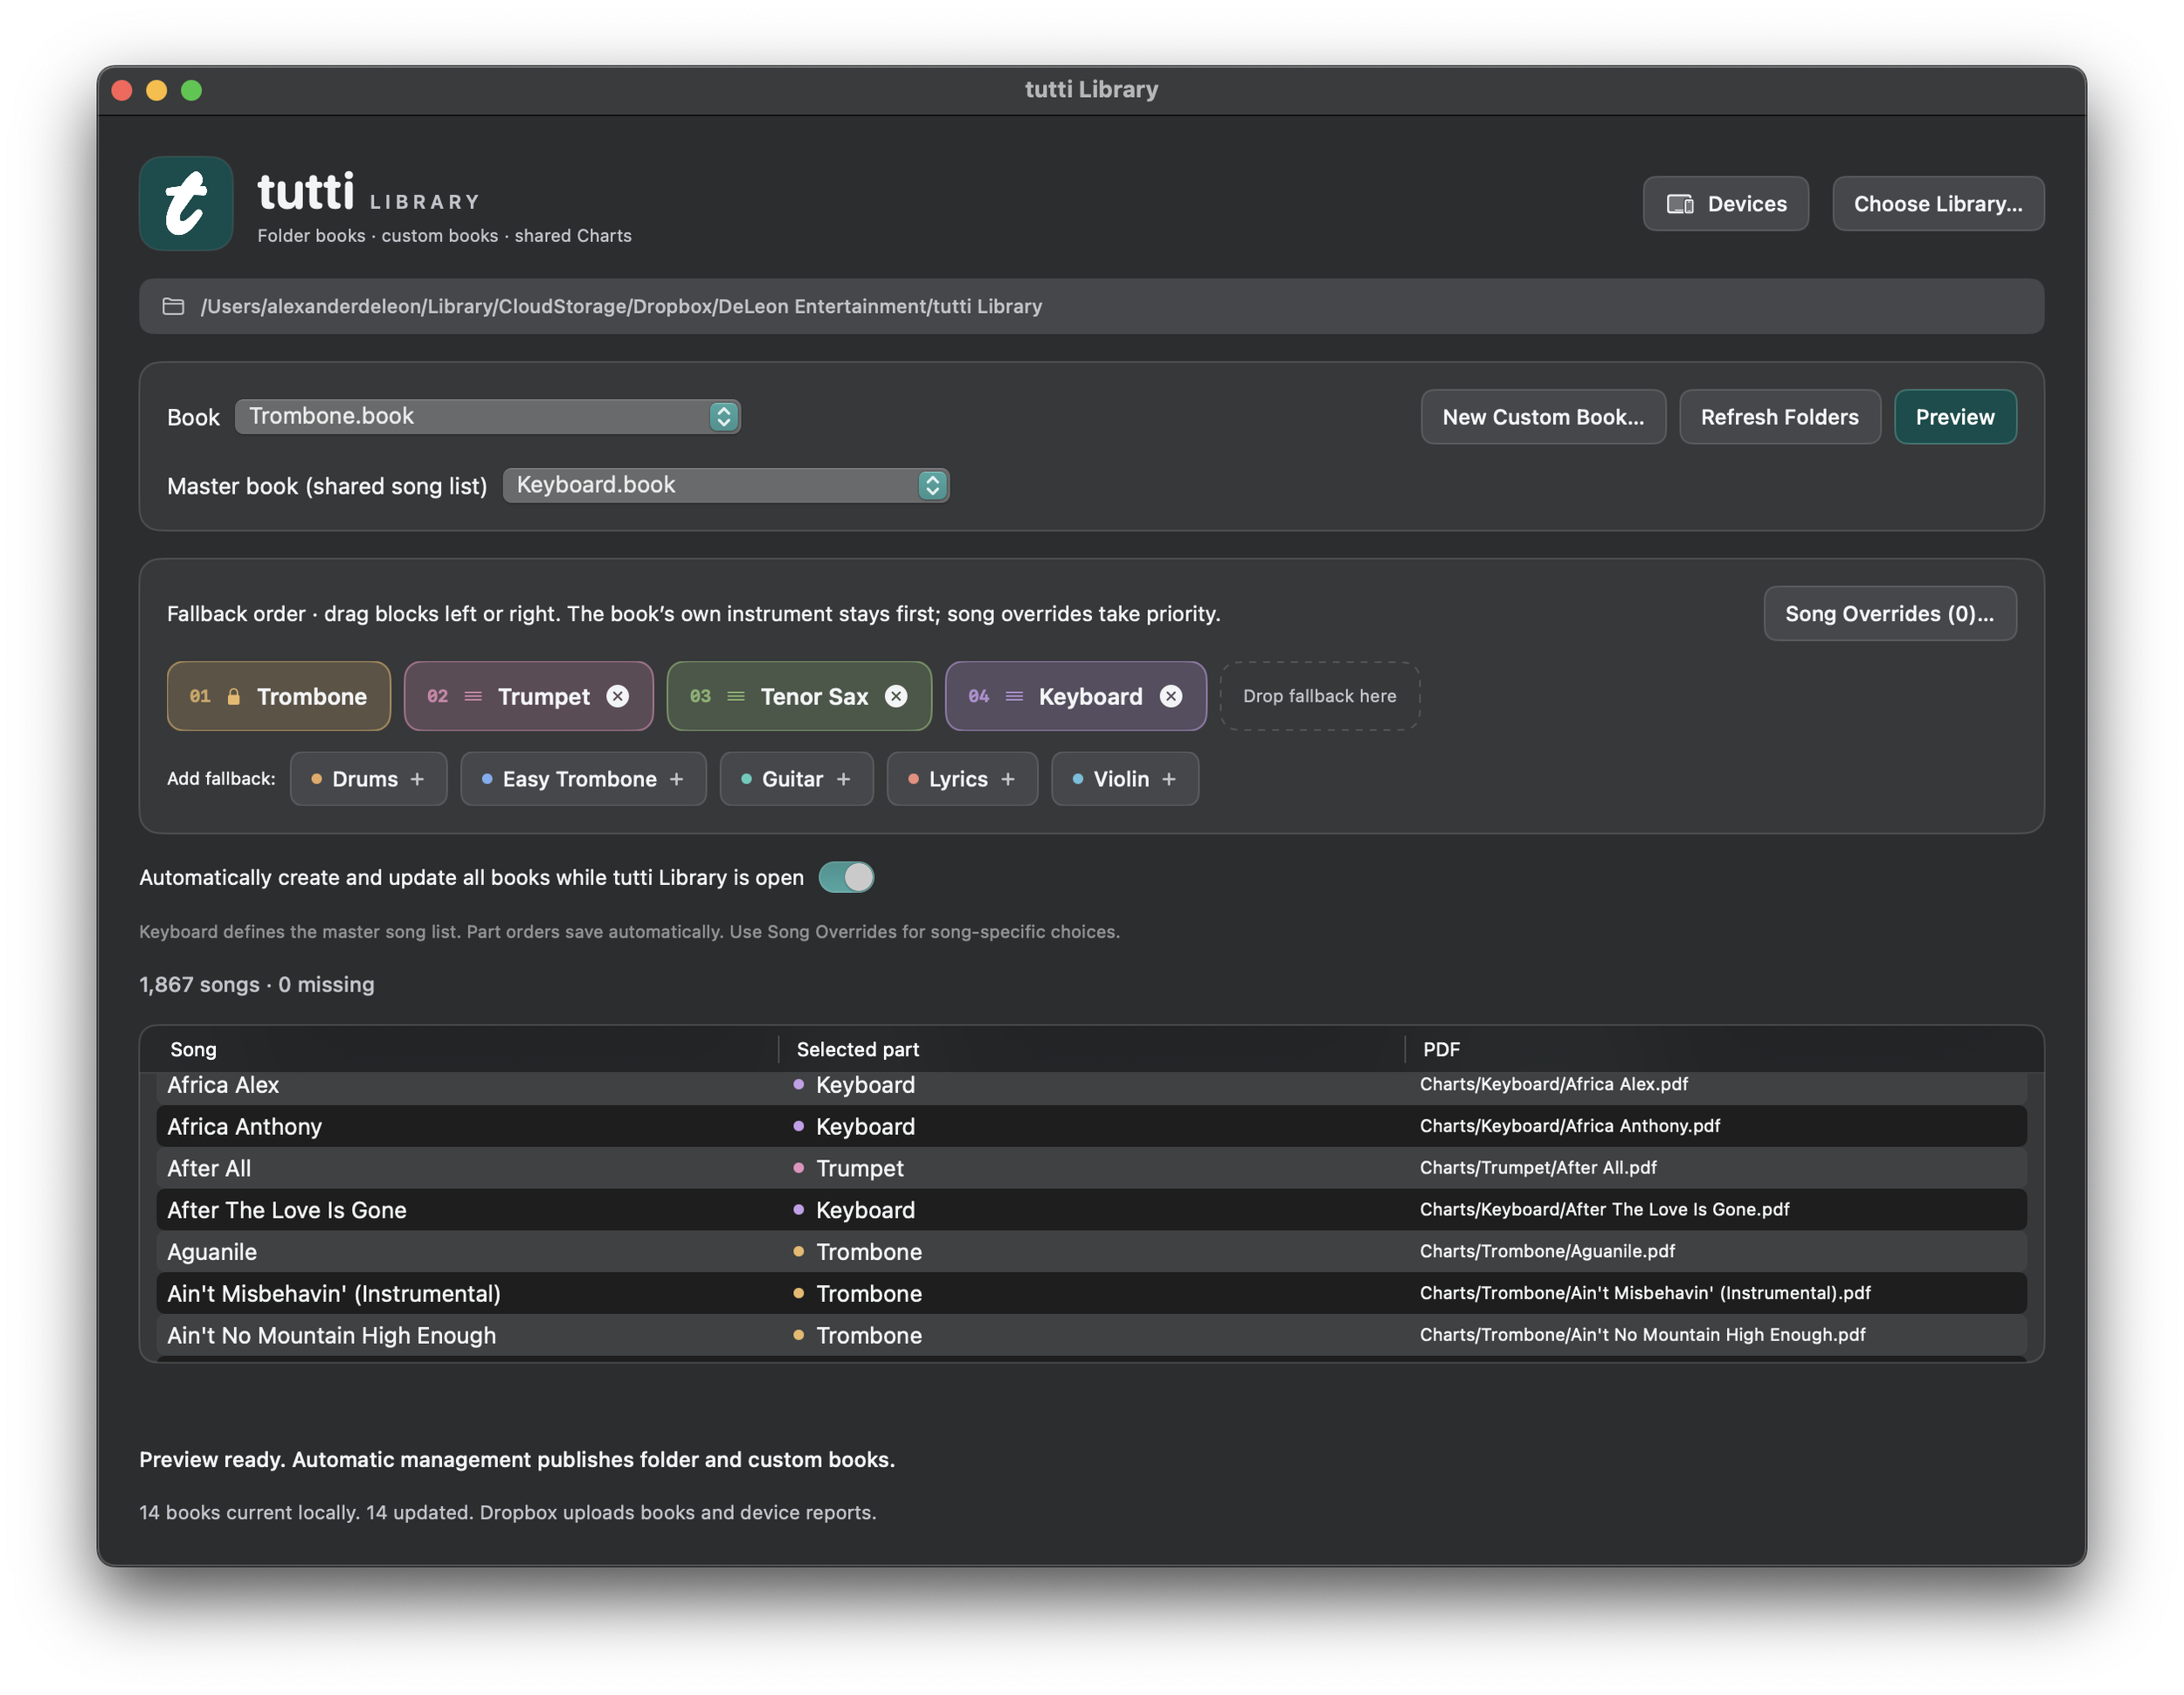Image resolution: width=2184 pixels, height=1695 pixels.
Task: Remove the Keyboard fallback block
Action: [x=1171, y=696]
